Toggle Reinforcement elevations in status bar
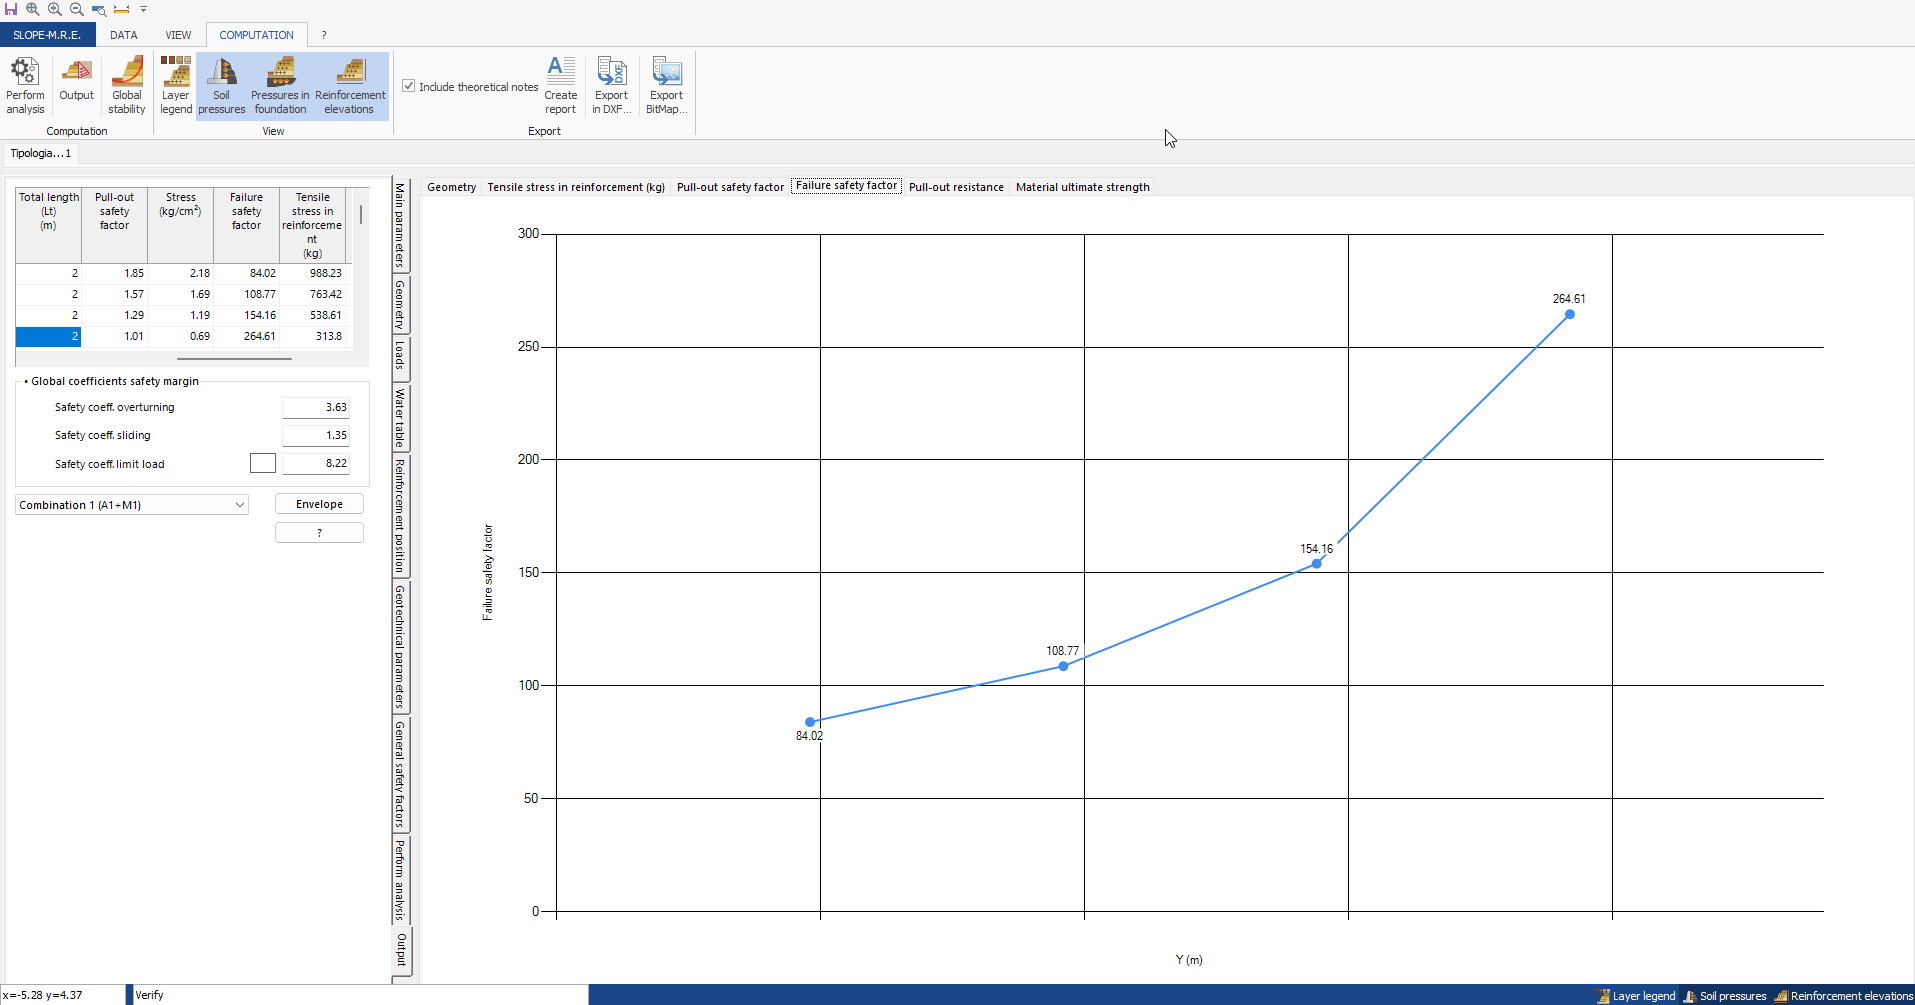1915x1005 pixels. pos(1844,996)
